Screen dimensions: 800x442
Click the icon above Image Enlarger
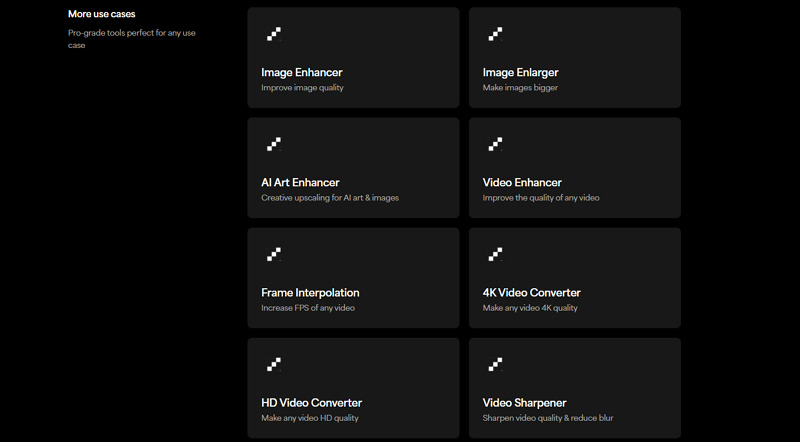click(x=495, y=34)
